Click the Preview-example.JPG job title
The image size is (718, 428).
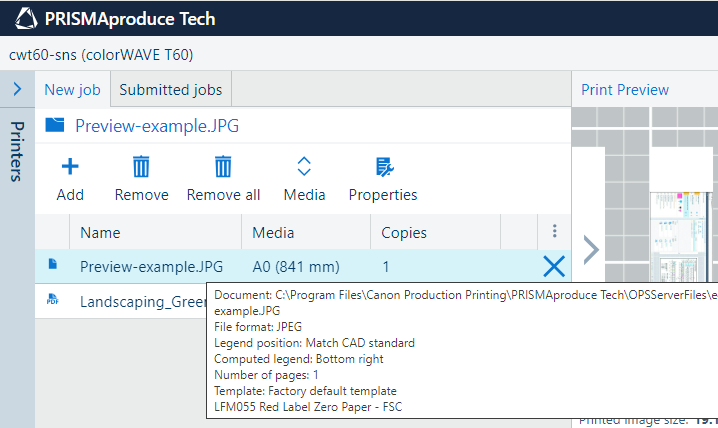pos(157,126)
